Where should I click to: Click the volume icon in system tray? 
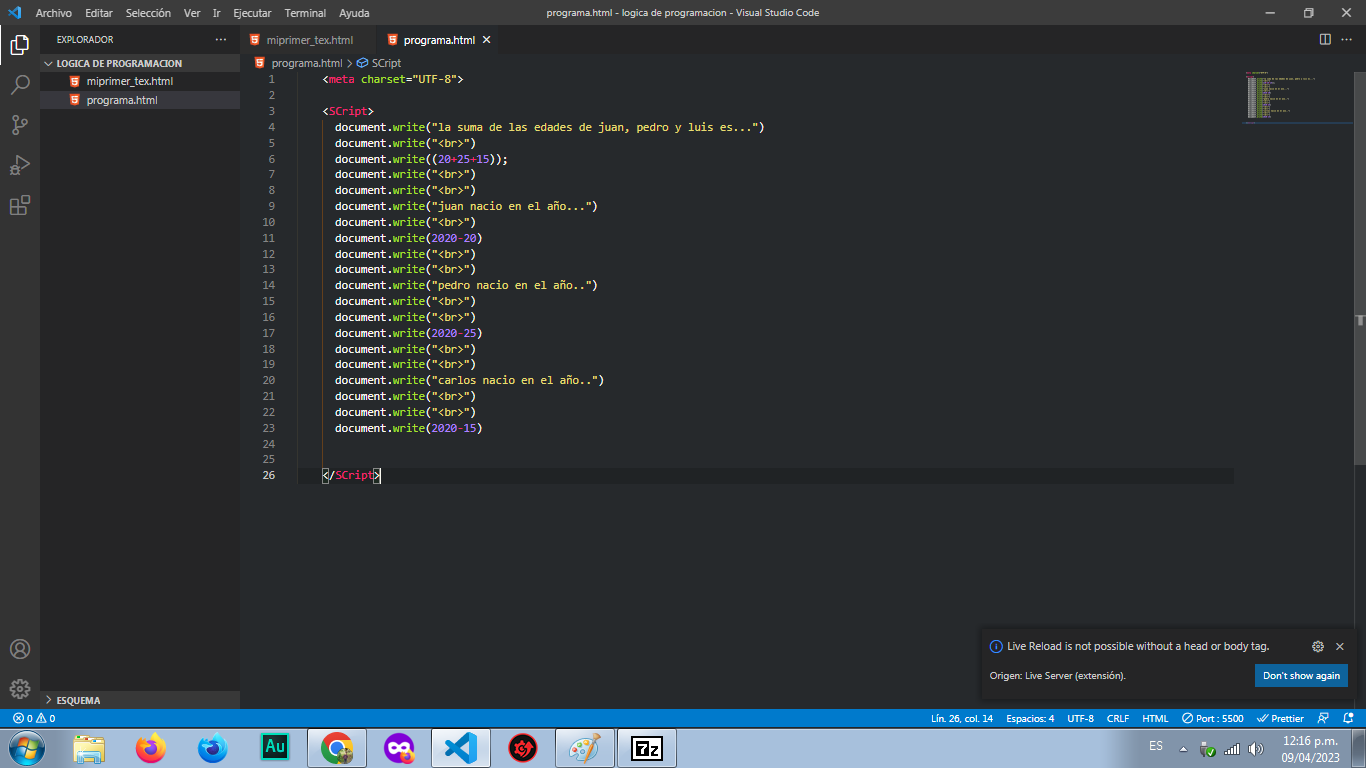(x=1256, y=749)
